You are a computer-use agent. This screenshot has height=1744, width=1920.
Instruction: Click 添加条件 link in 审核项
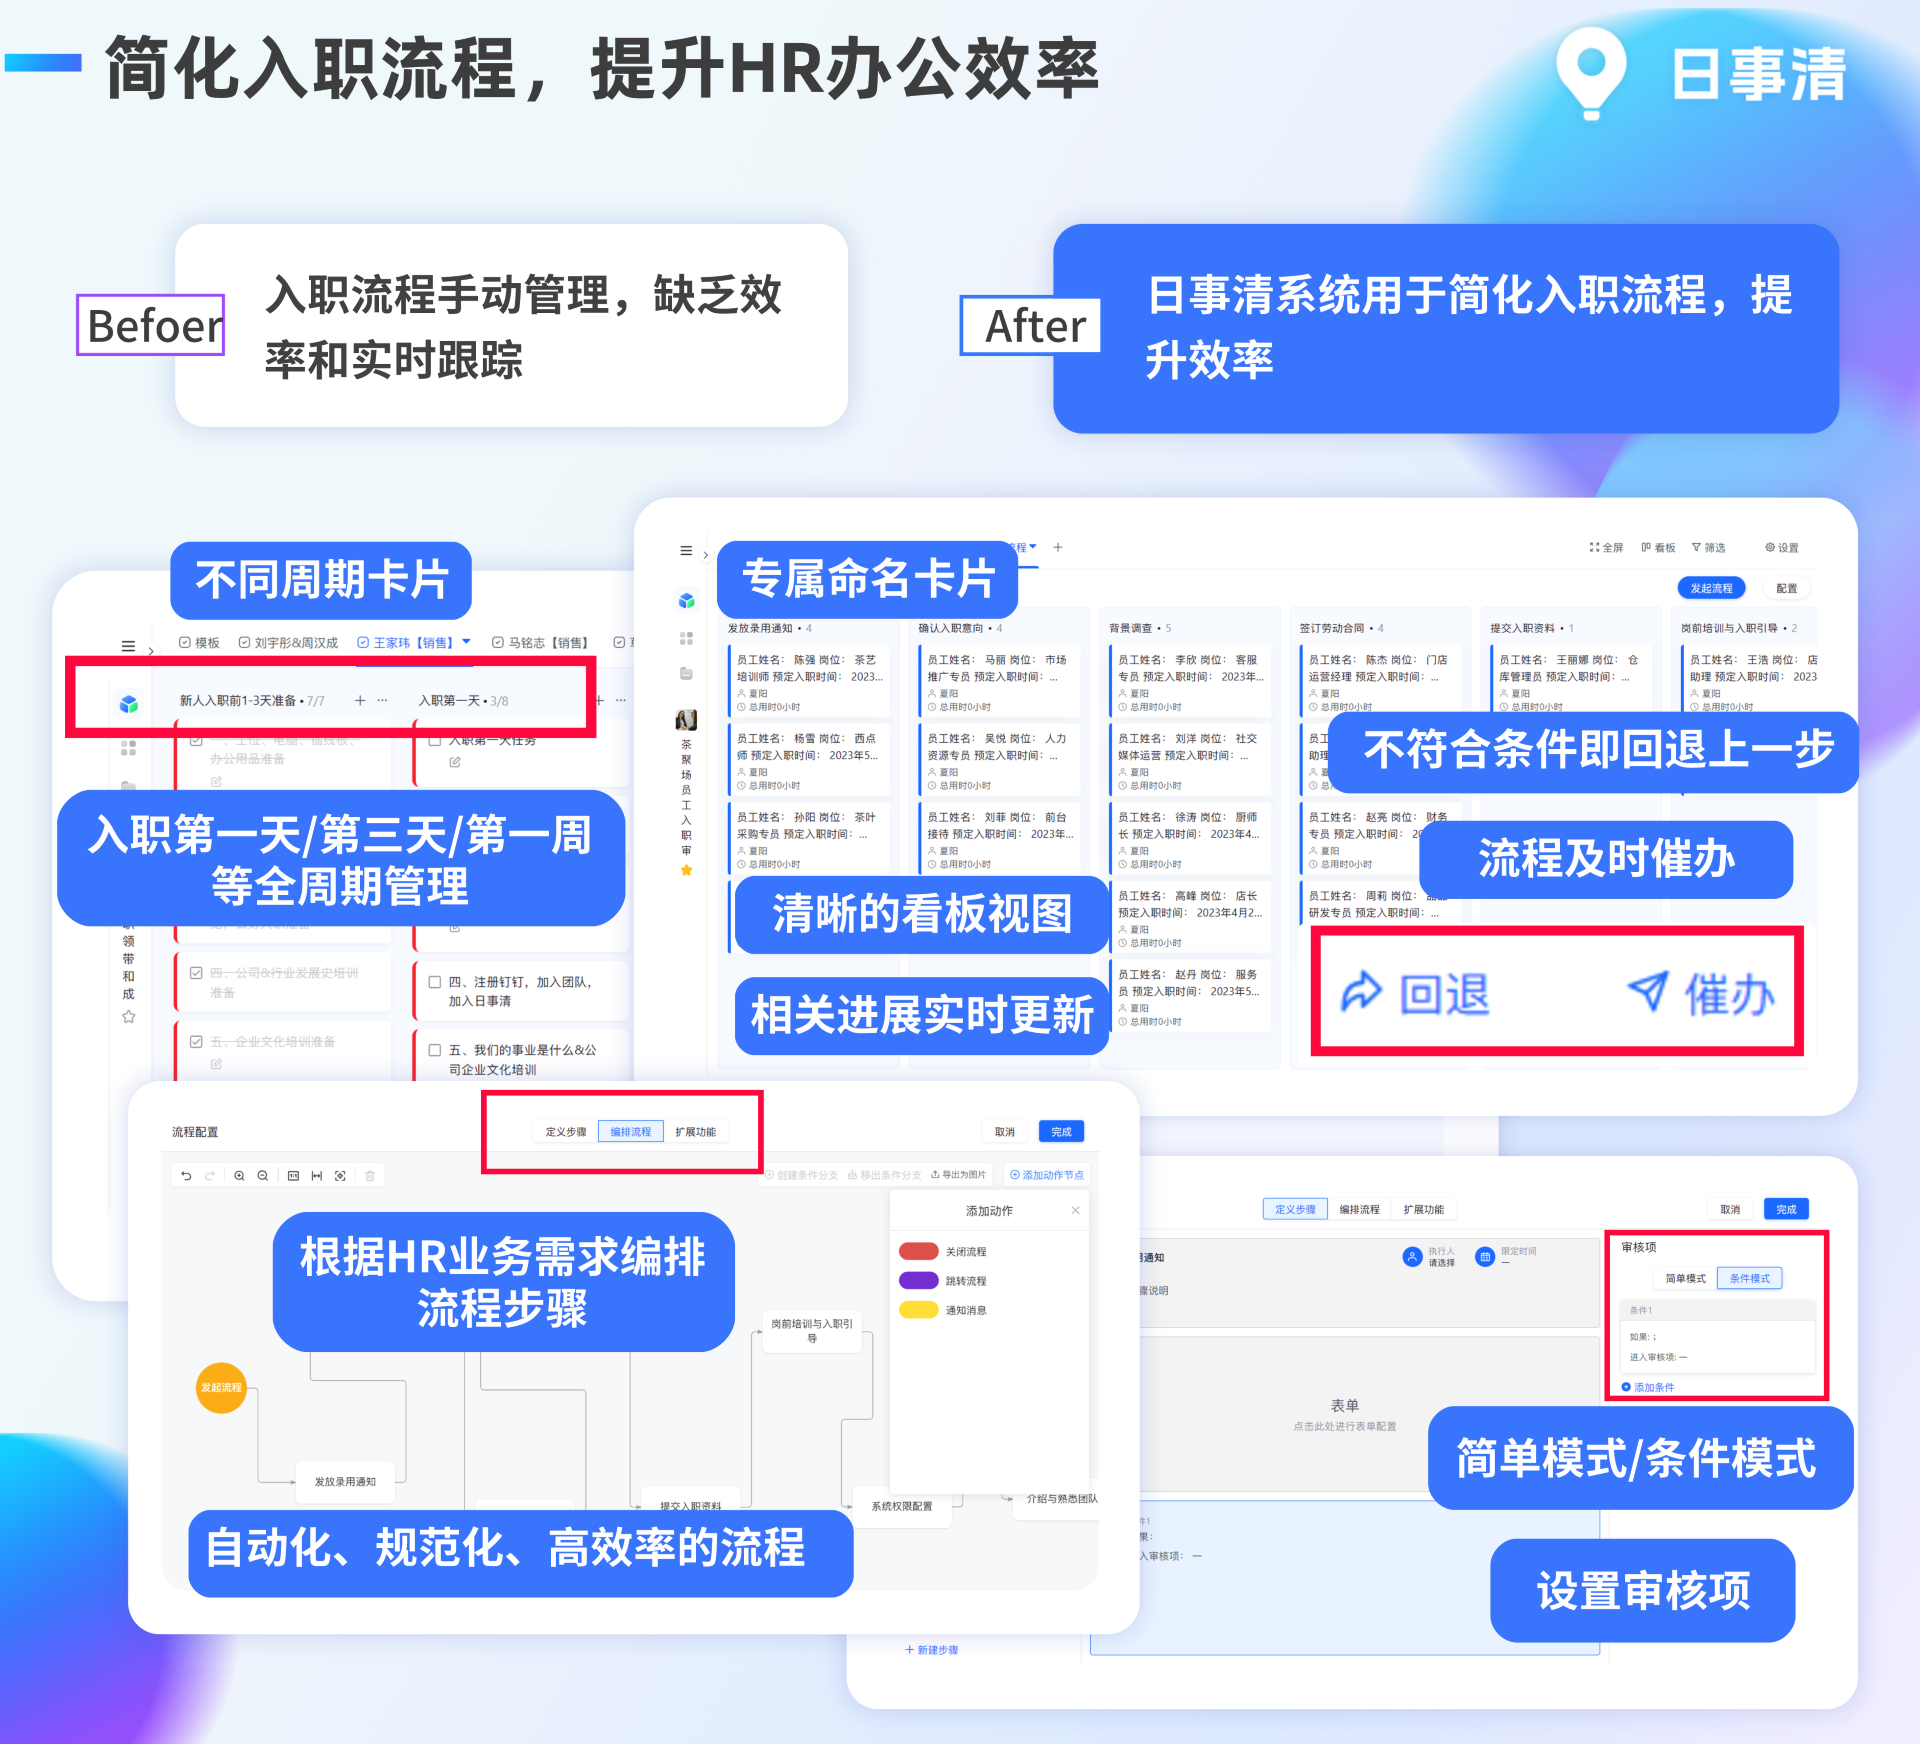point(1648,1387)
